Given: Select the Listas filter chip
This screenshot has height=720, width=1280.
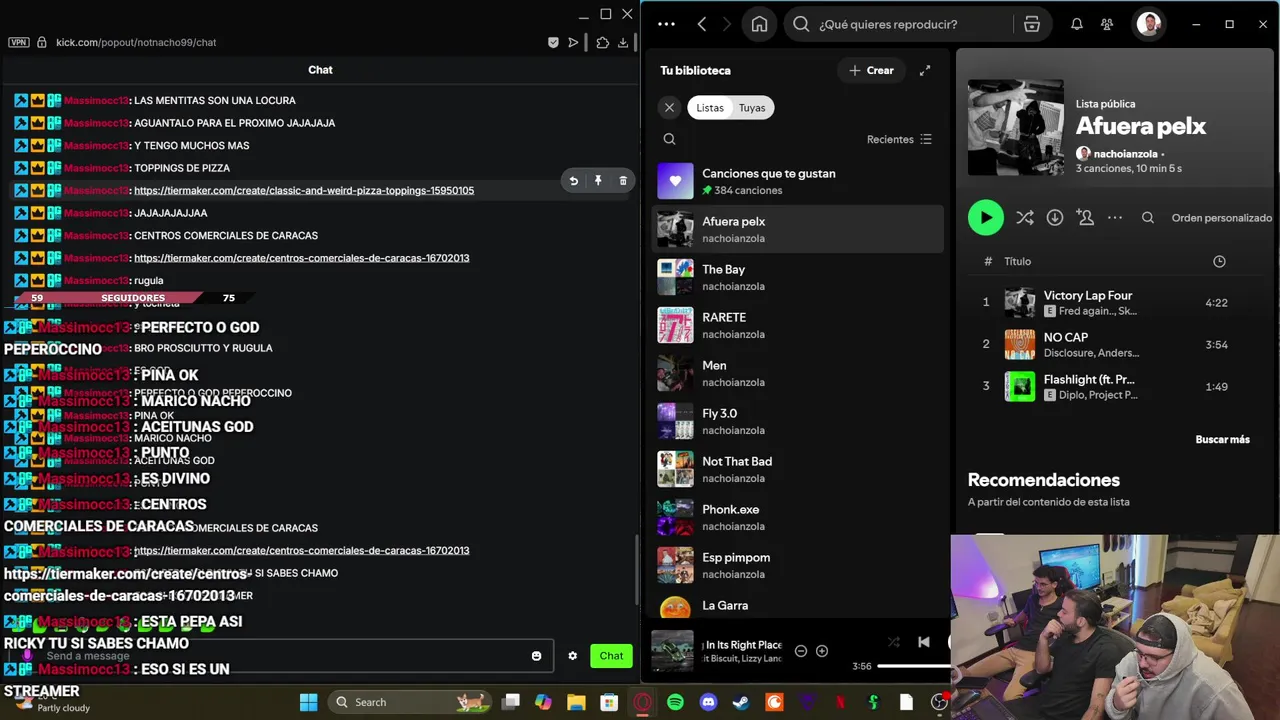Looking at the screenshot, I should tap(710, 108).
